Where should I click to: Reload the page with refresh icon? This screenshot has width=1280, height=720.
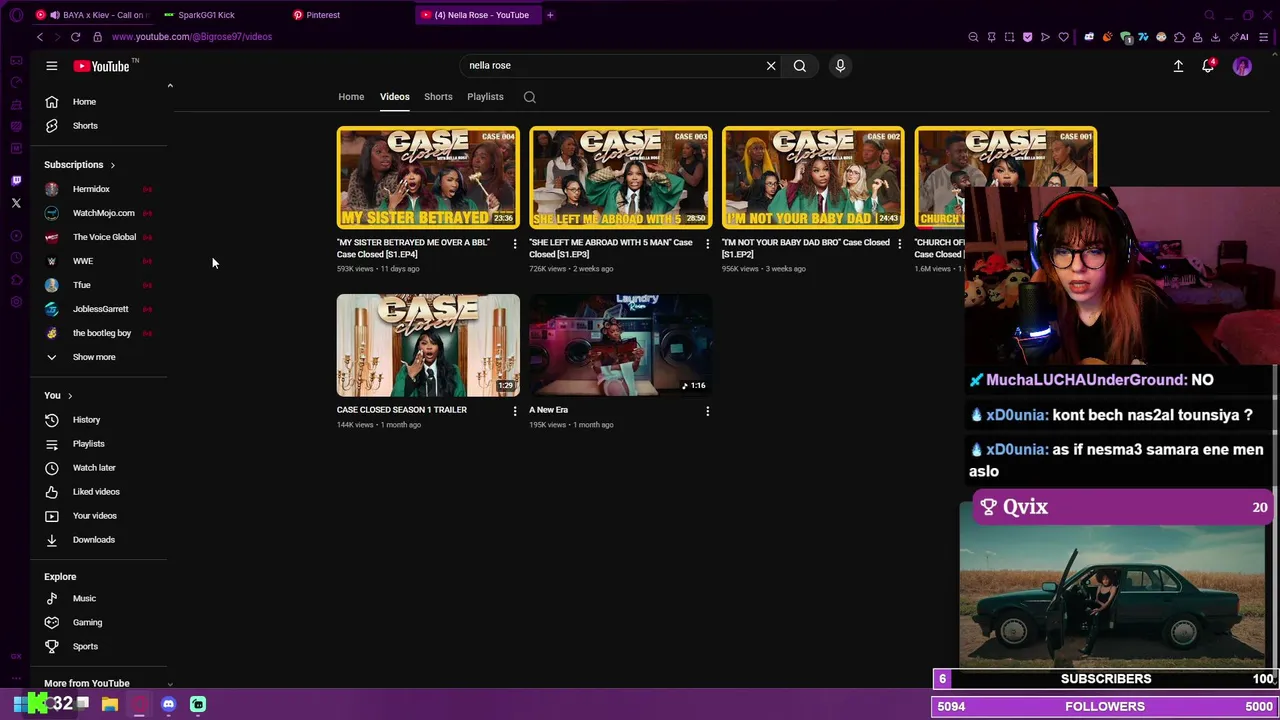tap(75, 37)
